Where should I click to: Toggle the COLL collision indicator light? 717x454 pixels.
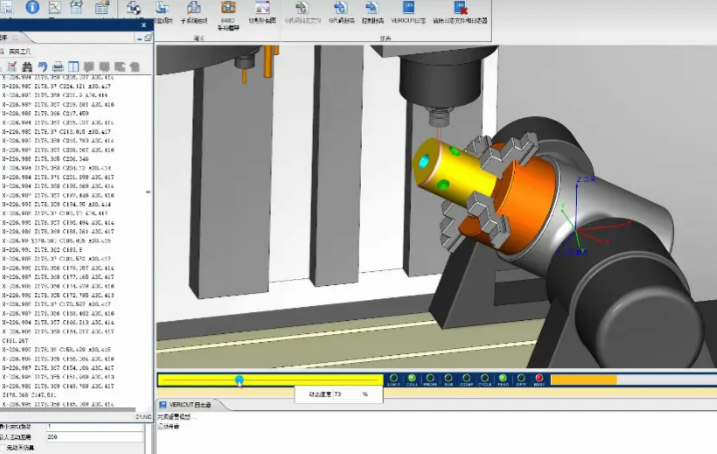click(x=411, y=379)
